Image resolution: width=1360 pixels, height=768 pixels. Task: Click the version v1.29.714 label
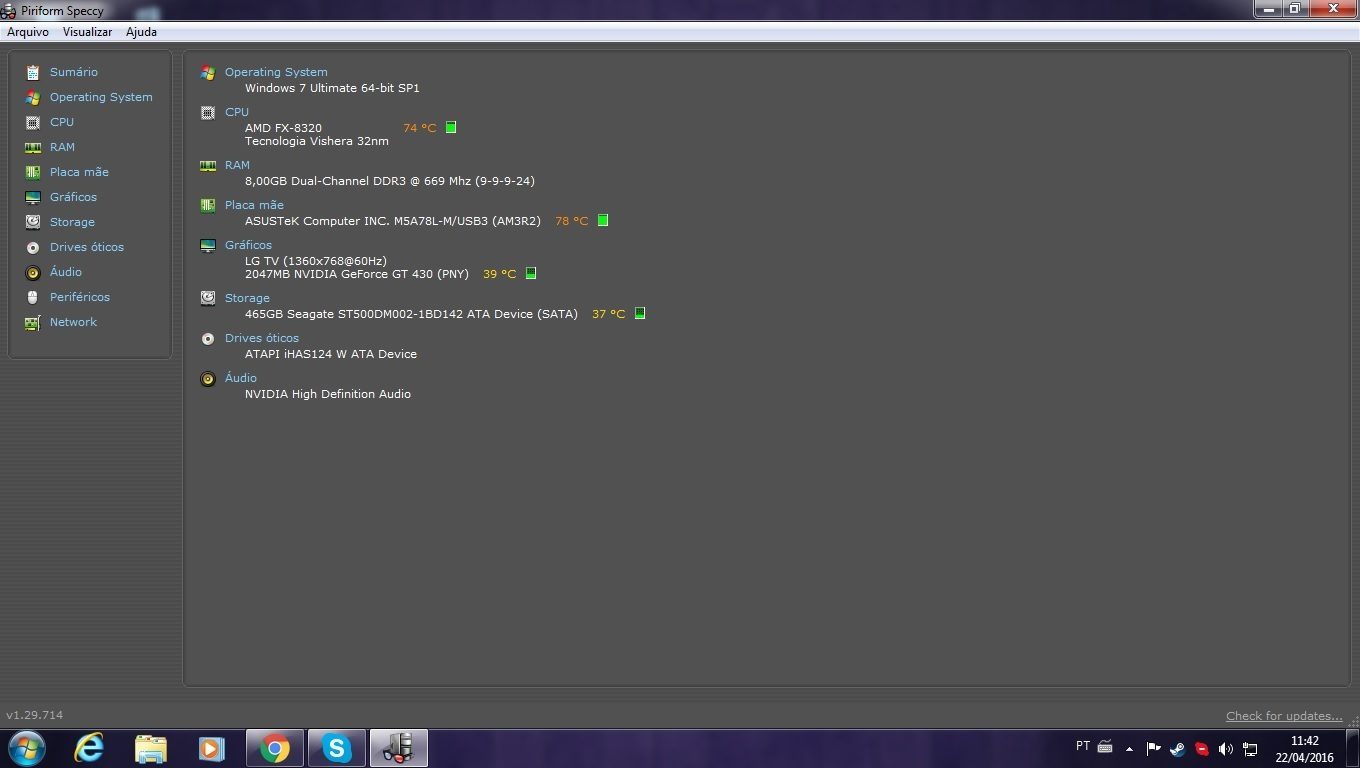pyautogui.click(x=35, y=715)
